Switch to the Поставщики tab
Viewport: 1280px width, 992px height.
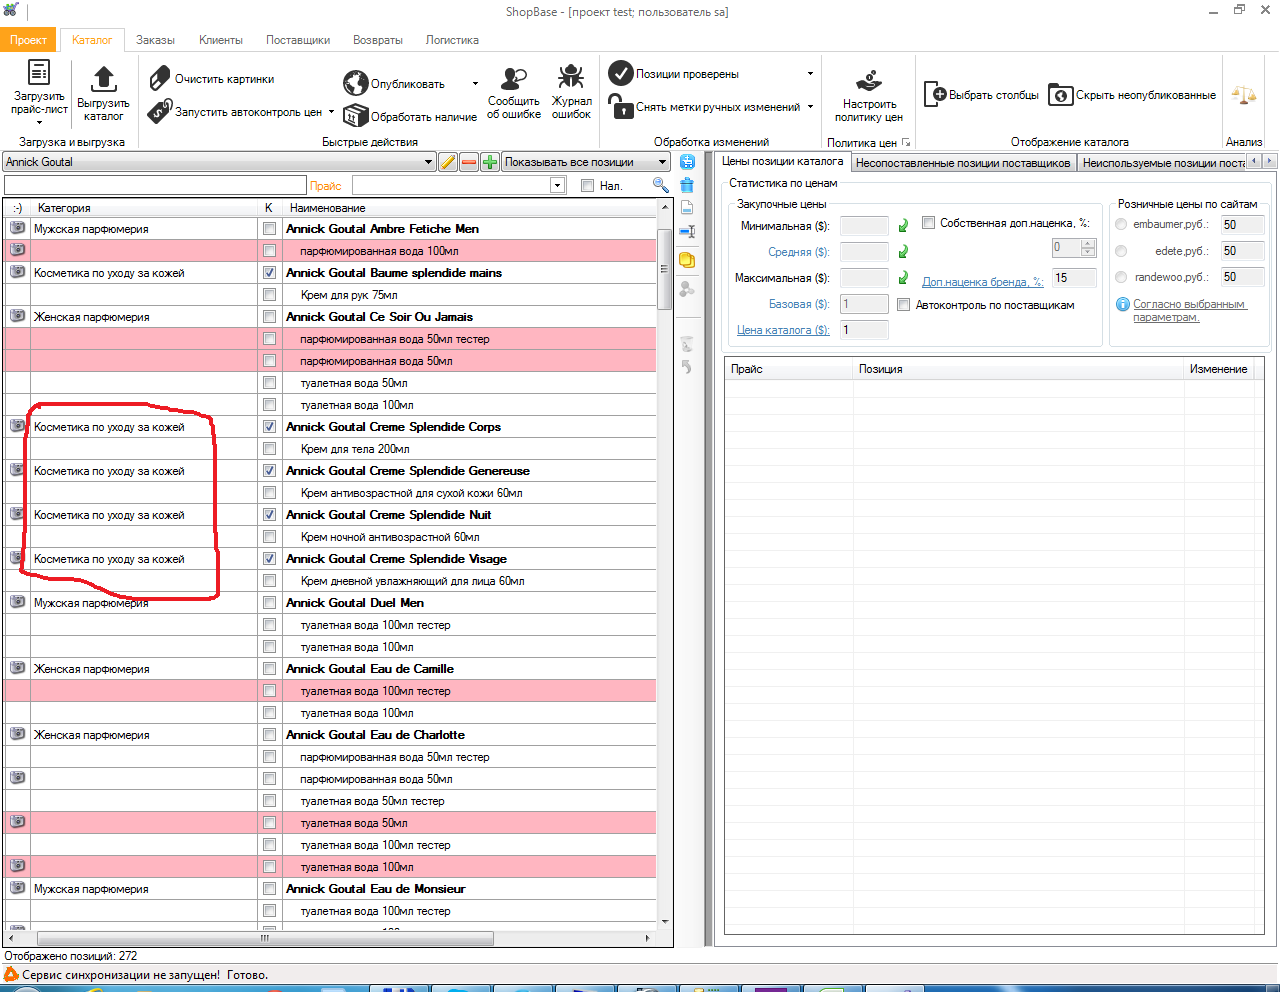[x=298, y=40]
